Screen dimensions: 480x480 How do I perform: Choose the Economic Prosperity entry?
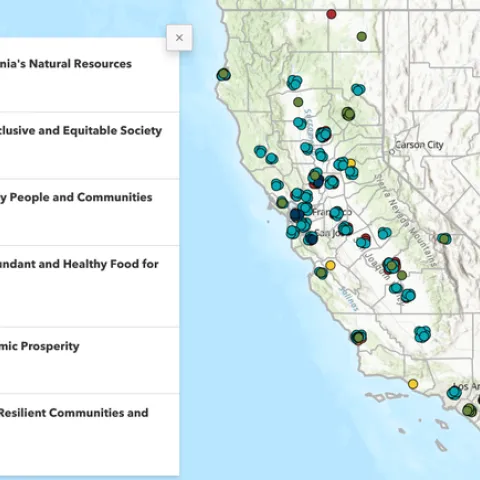tap(89, 360)
